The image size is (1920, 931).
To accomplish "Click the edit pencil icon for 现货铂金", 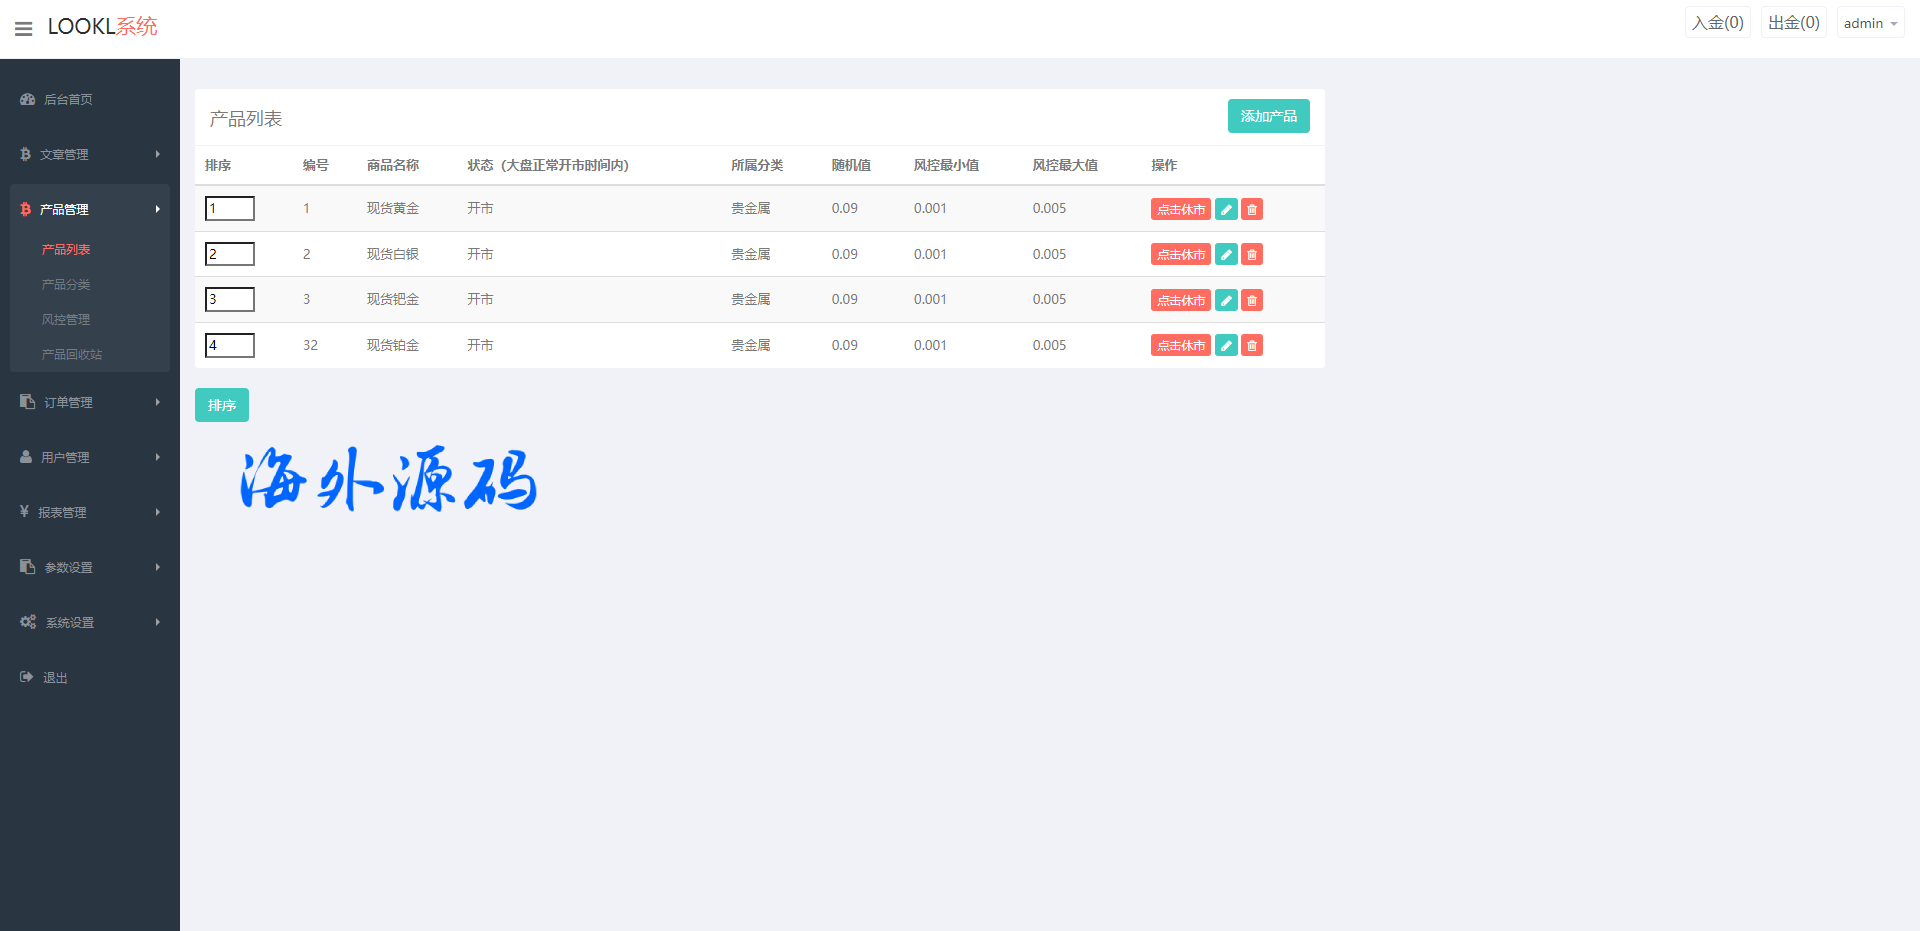I will click(x=1226, y=346).
